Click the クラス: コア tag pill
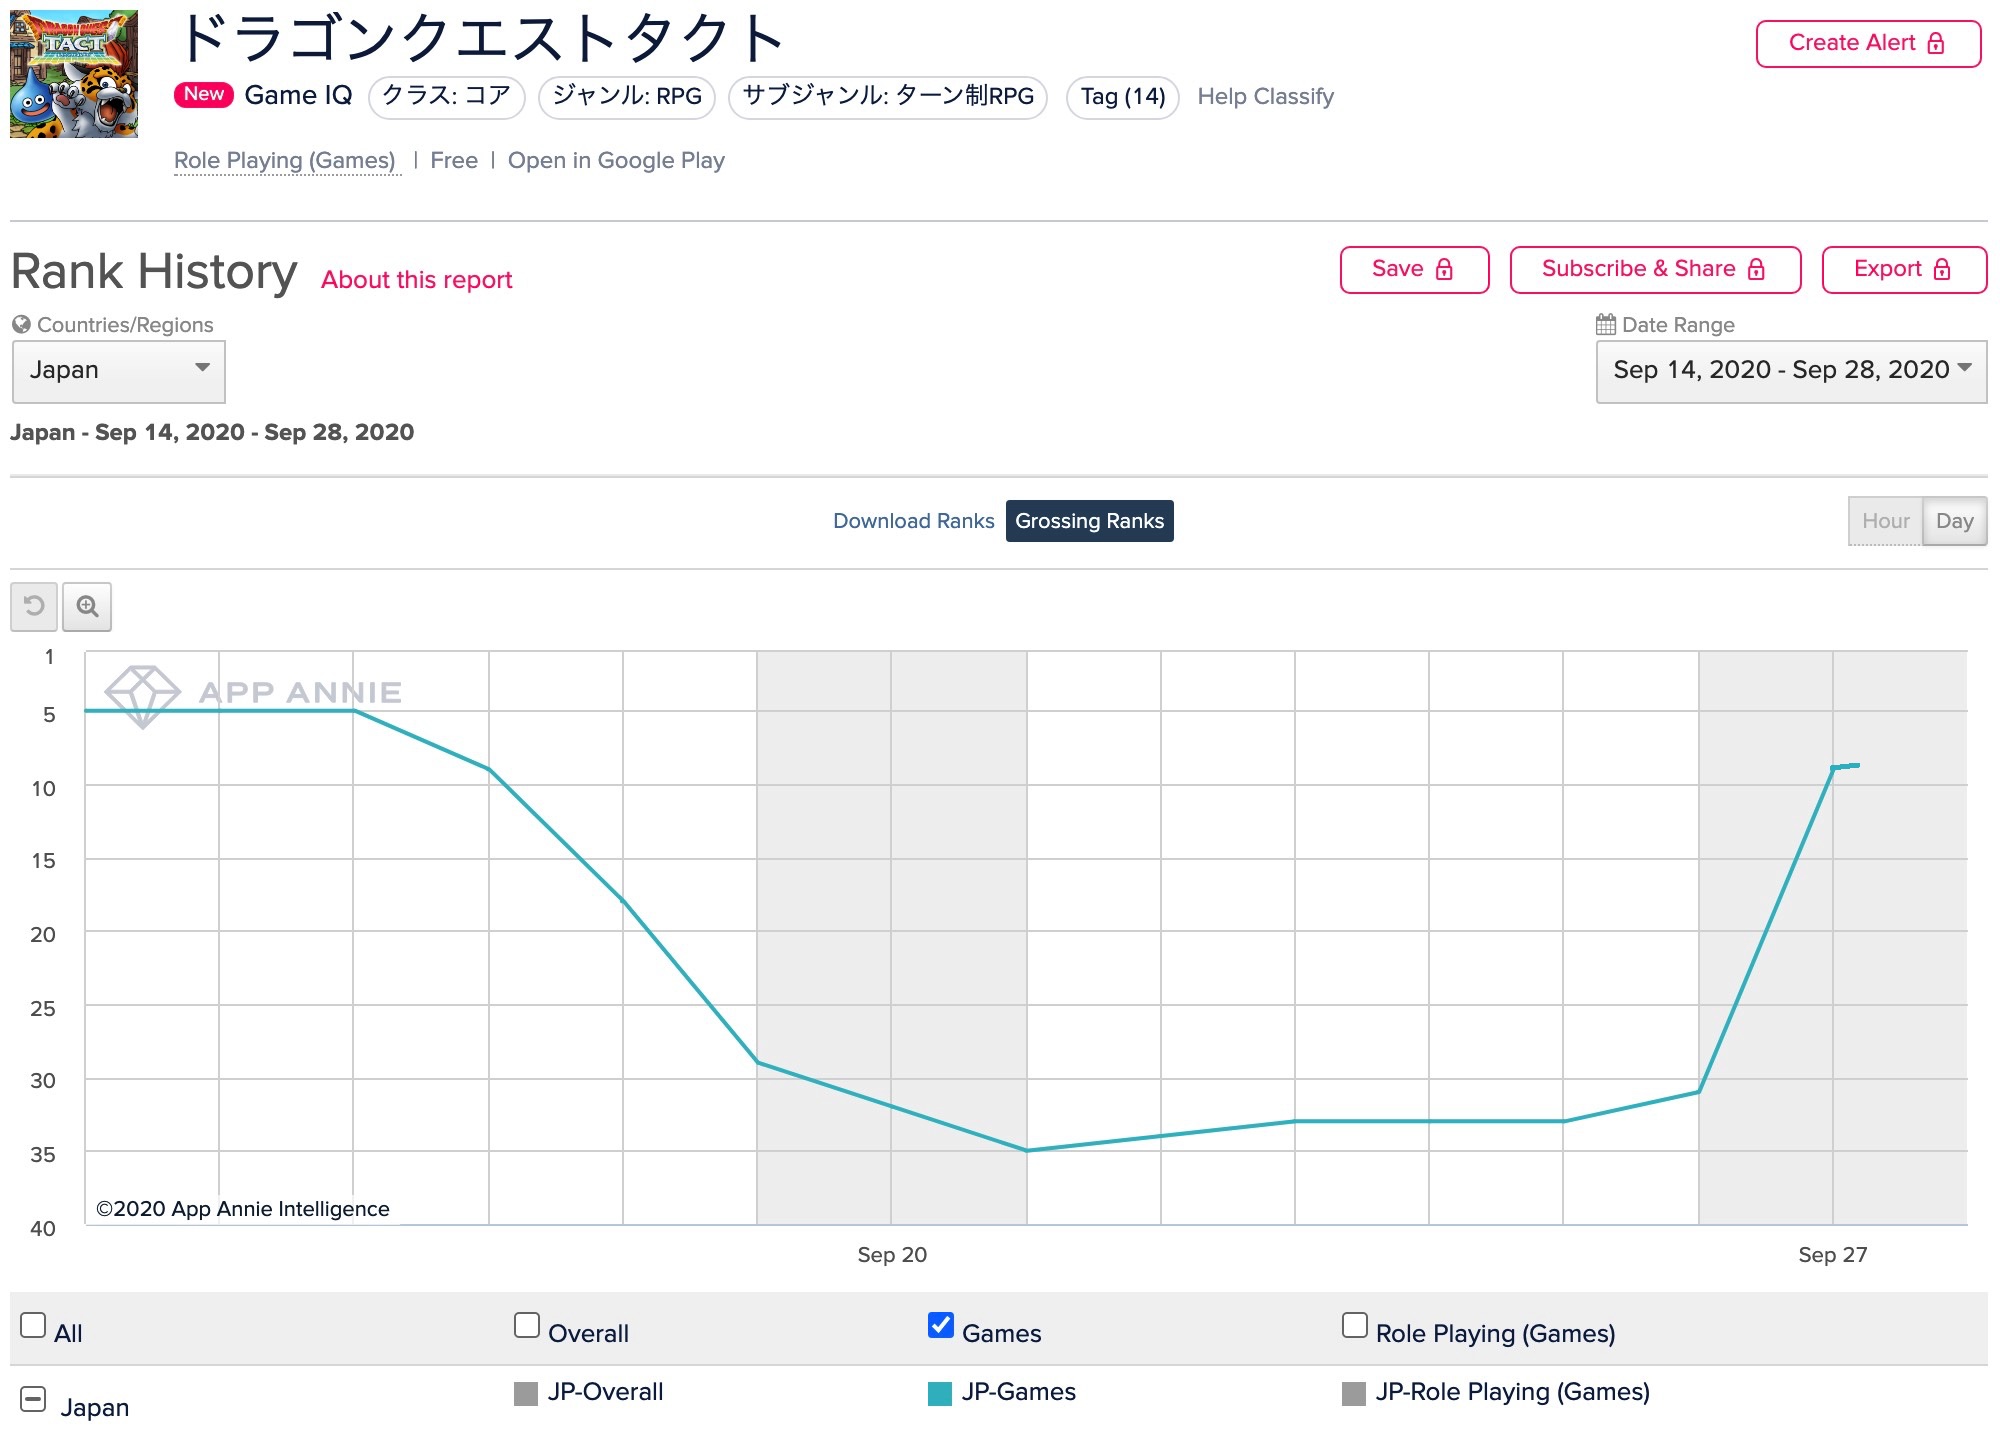This screenshot has width=2000, height=1444. tap(446, 97)
